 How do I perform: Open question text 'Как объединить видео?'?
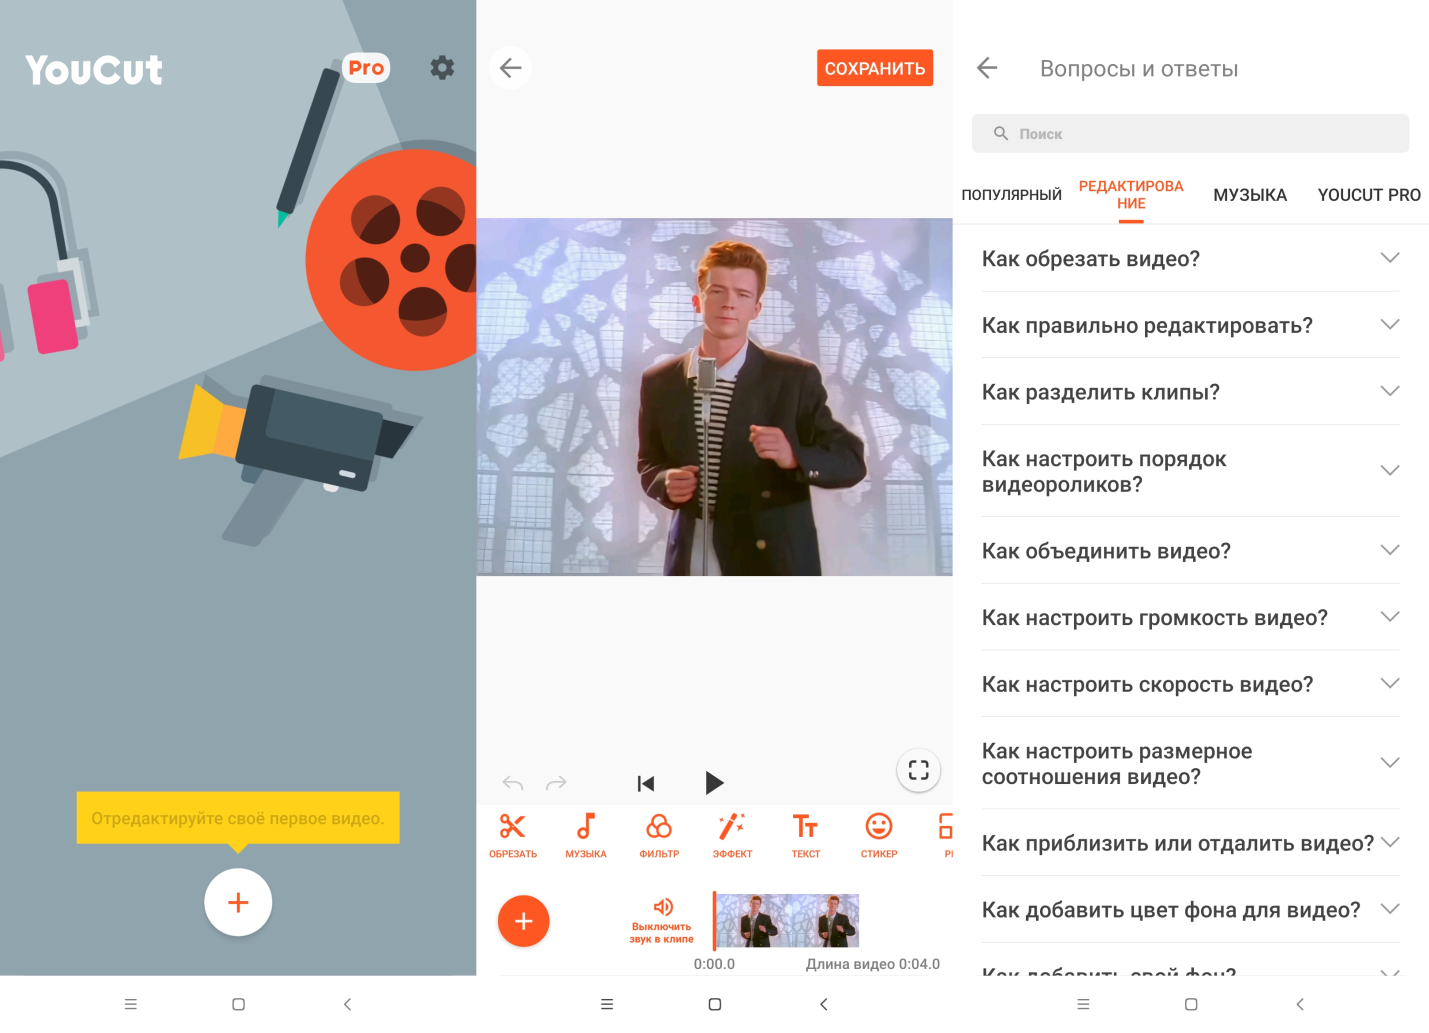(1106, 551)
